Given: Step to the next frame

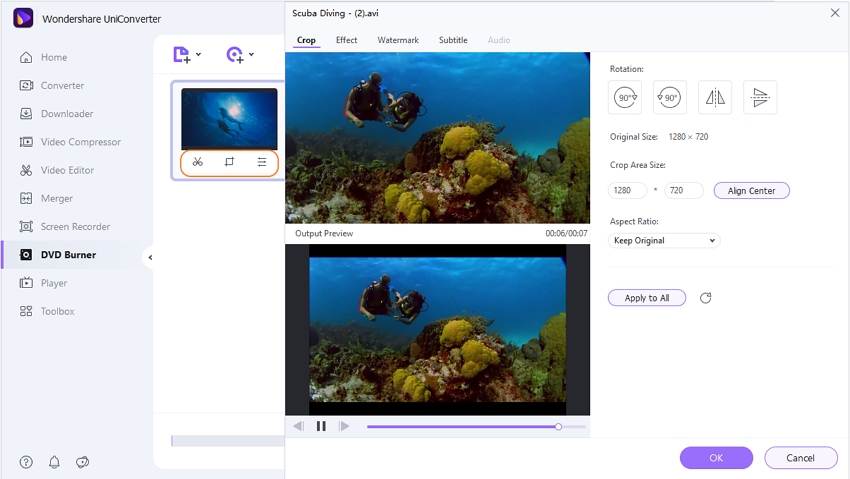Looking at the screenshot, I should tap(344, 426).
